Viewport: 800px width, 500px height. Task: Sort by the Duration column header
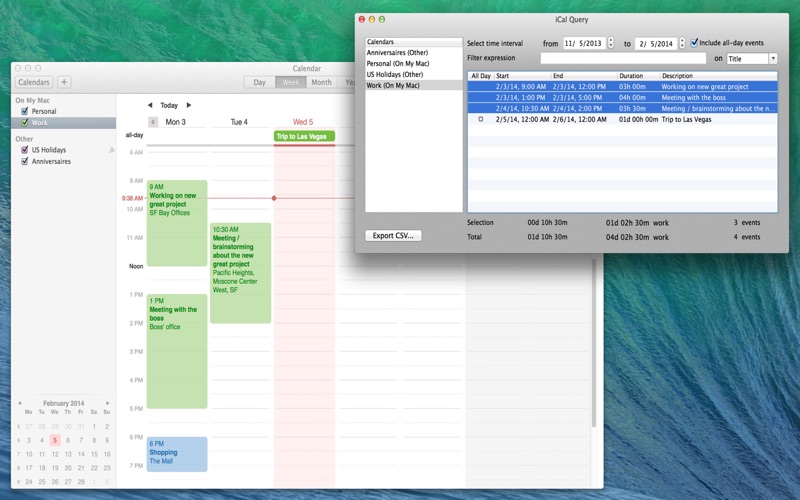[638, 76]
